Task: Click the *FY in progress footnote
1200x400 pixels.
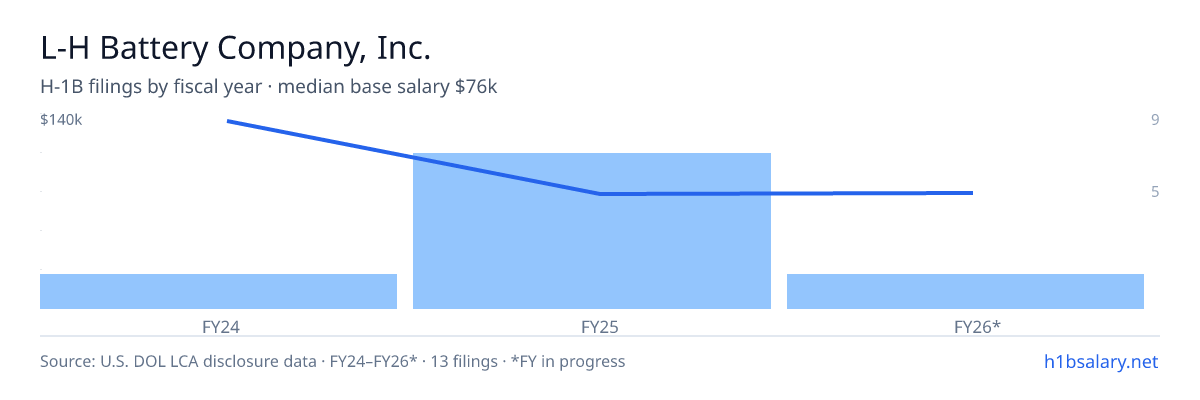Action: 568,361
